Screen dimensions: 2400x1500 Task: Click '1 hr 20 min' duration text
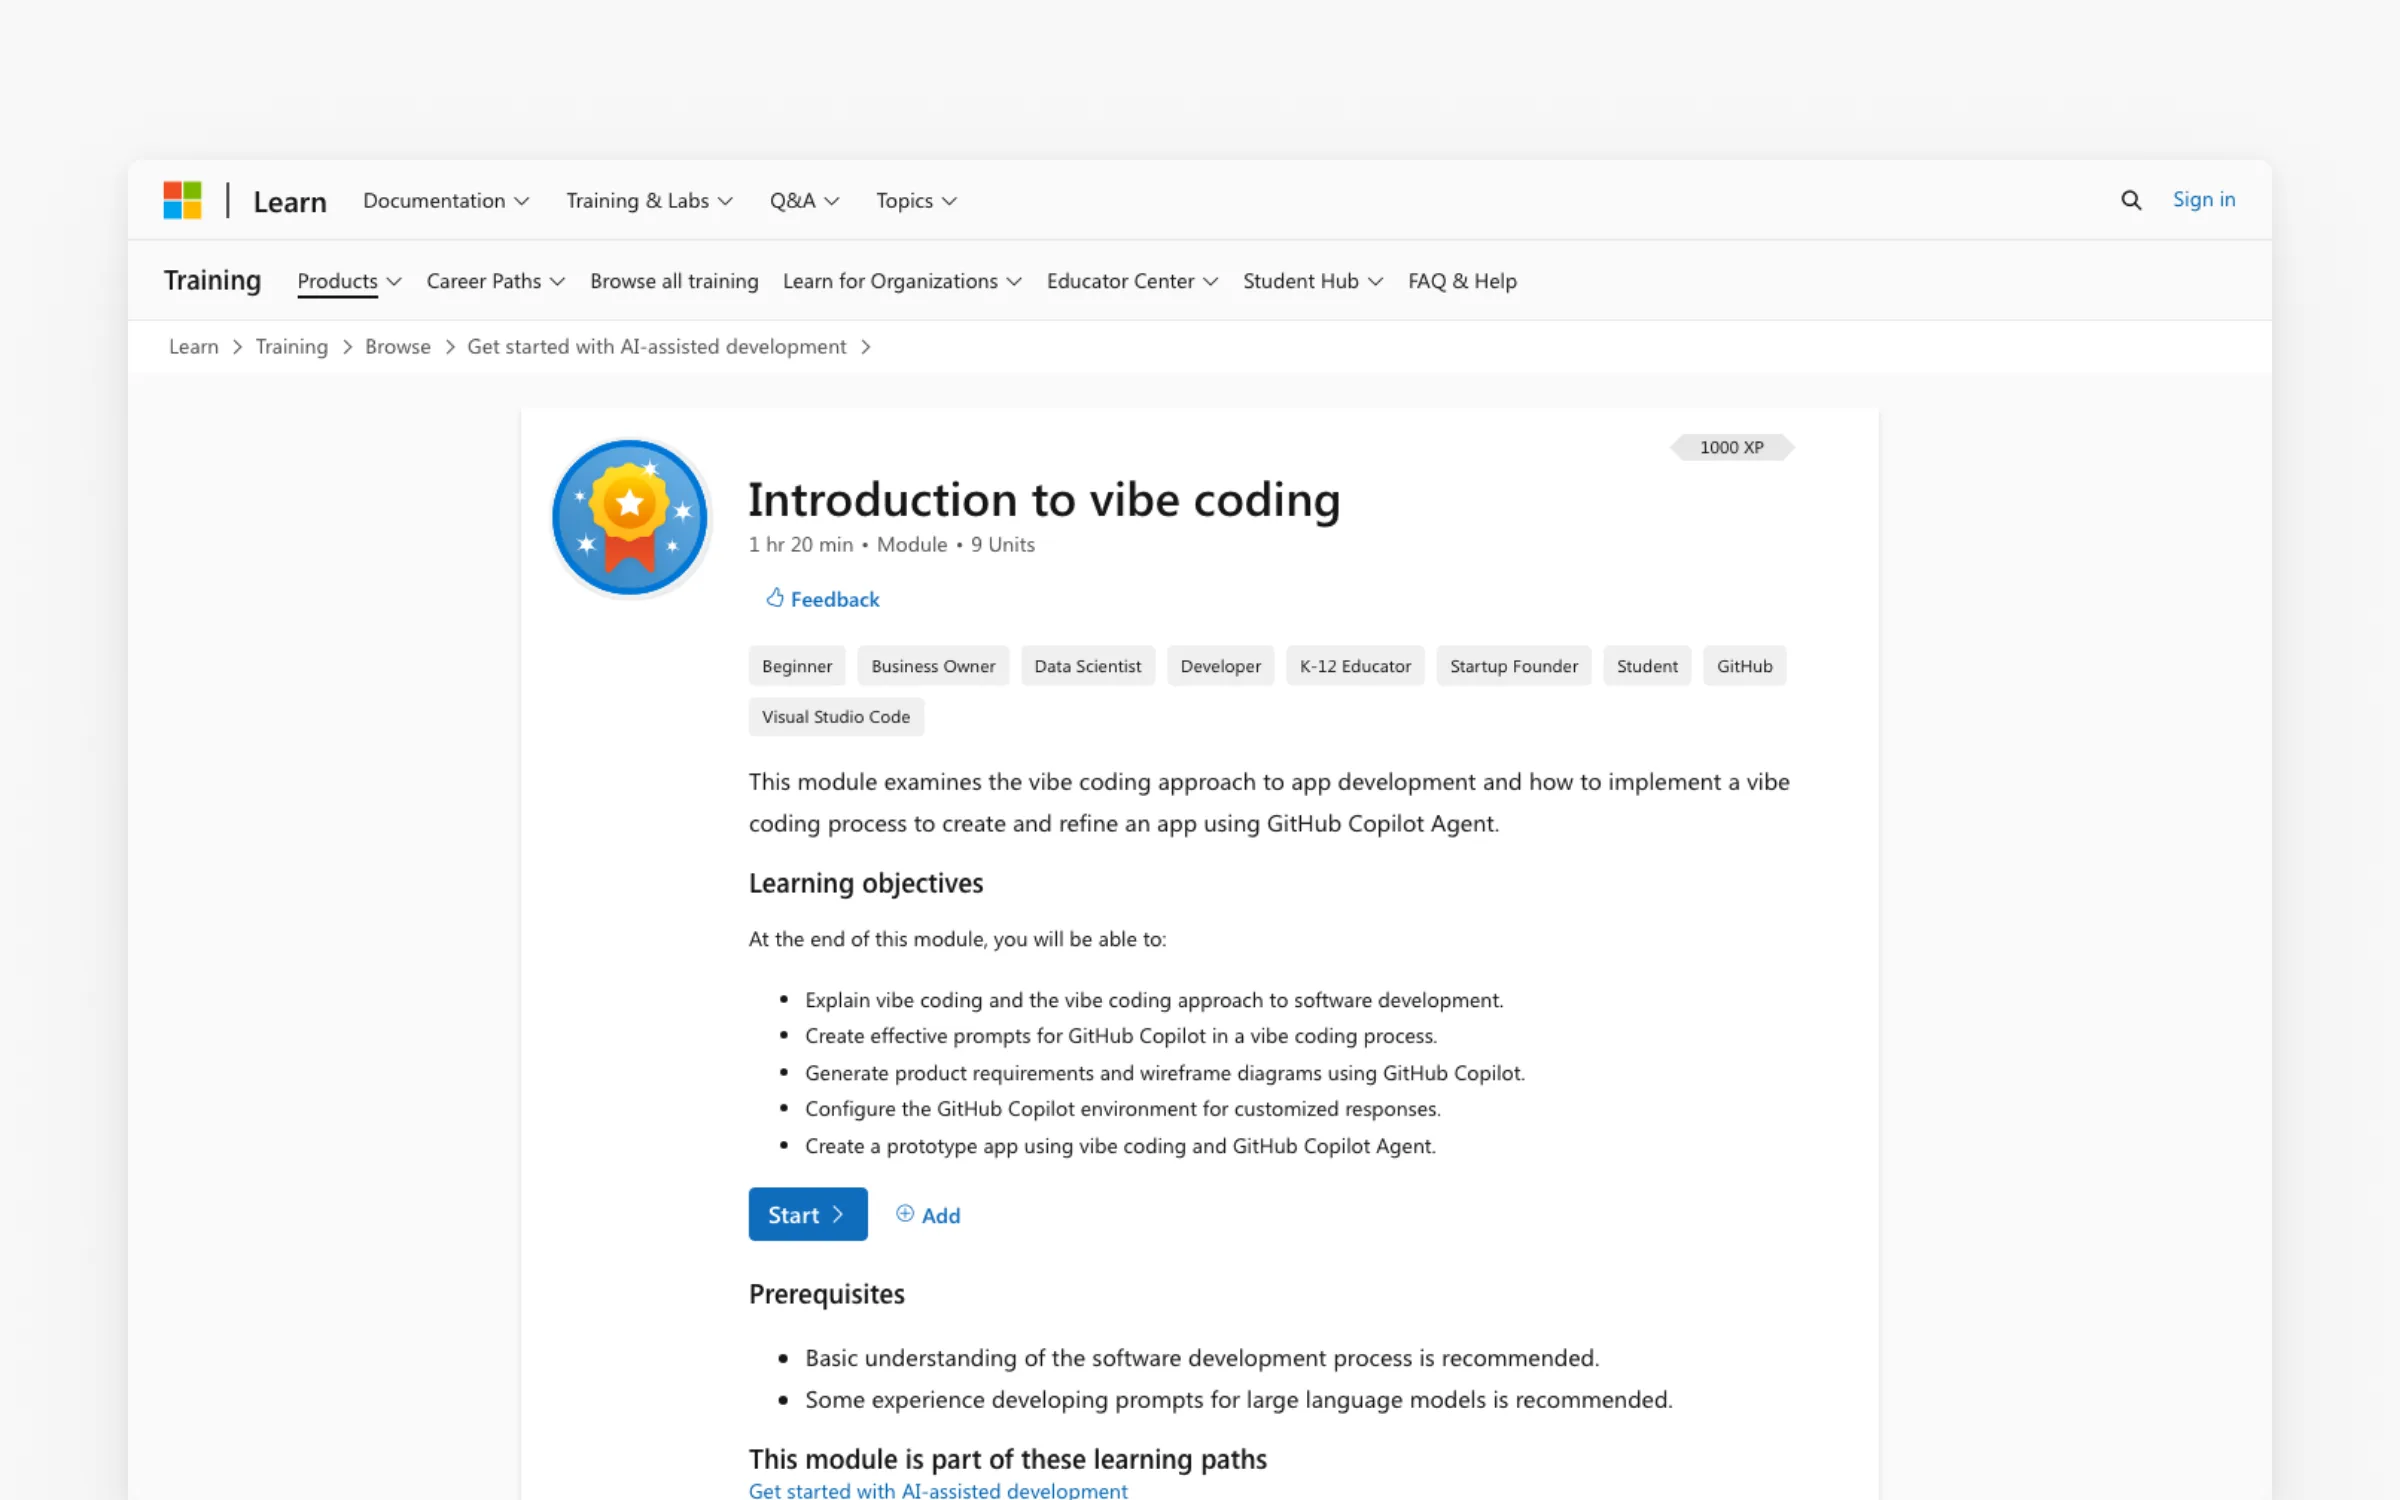pos(801,544)
